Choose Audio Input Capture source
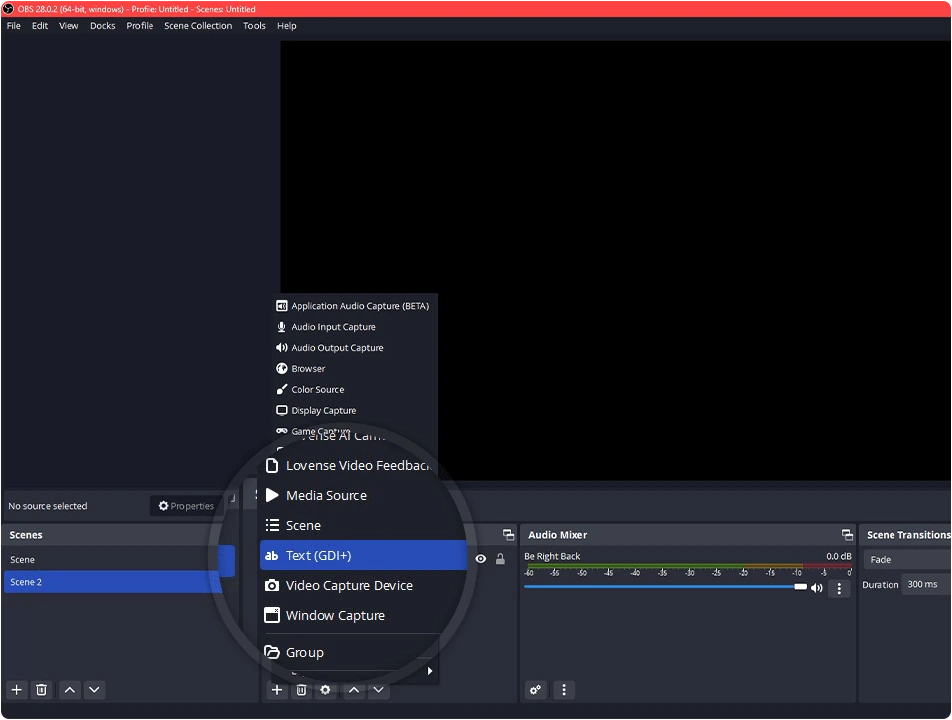This screenshot has height=720, width=952. coord(355,327)
